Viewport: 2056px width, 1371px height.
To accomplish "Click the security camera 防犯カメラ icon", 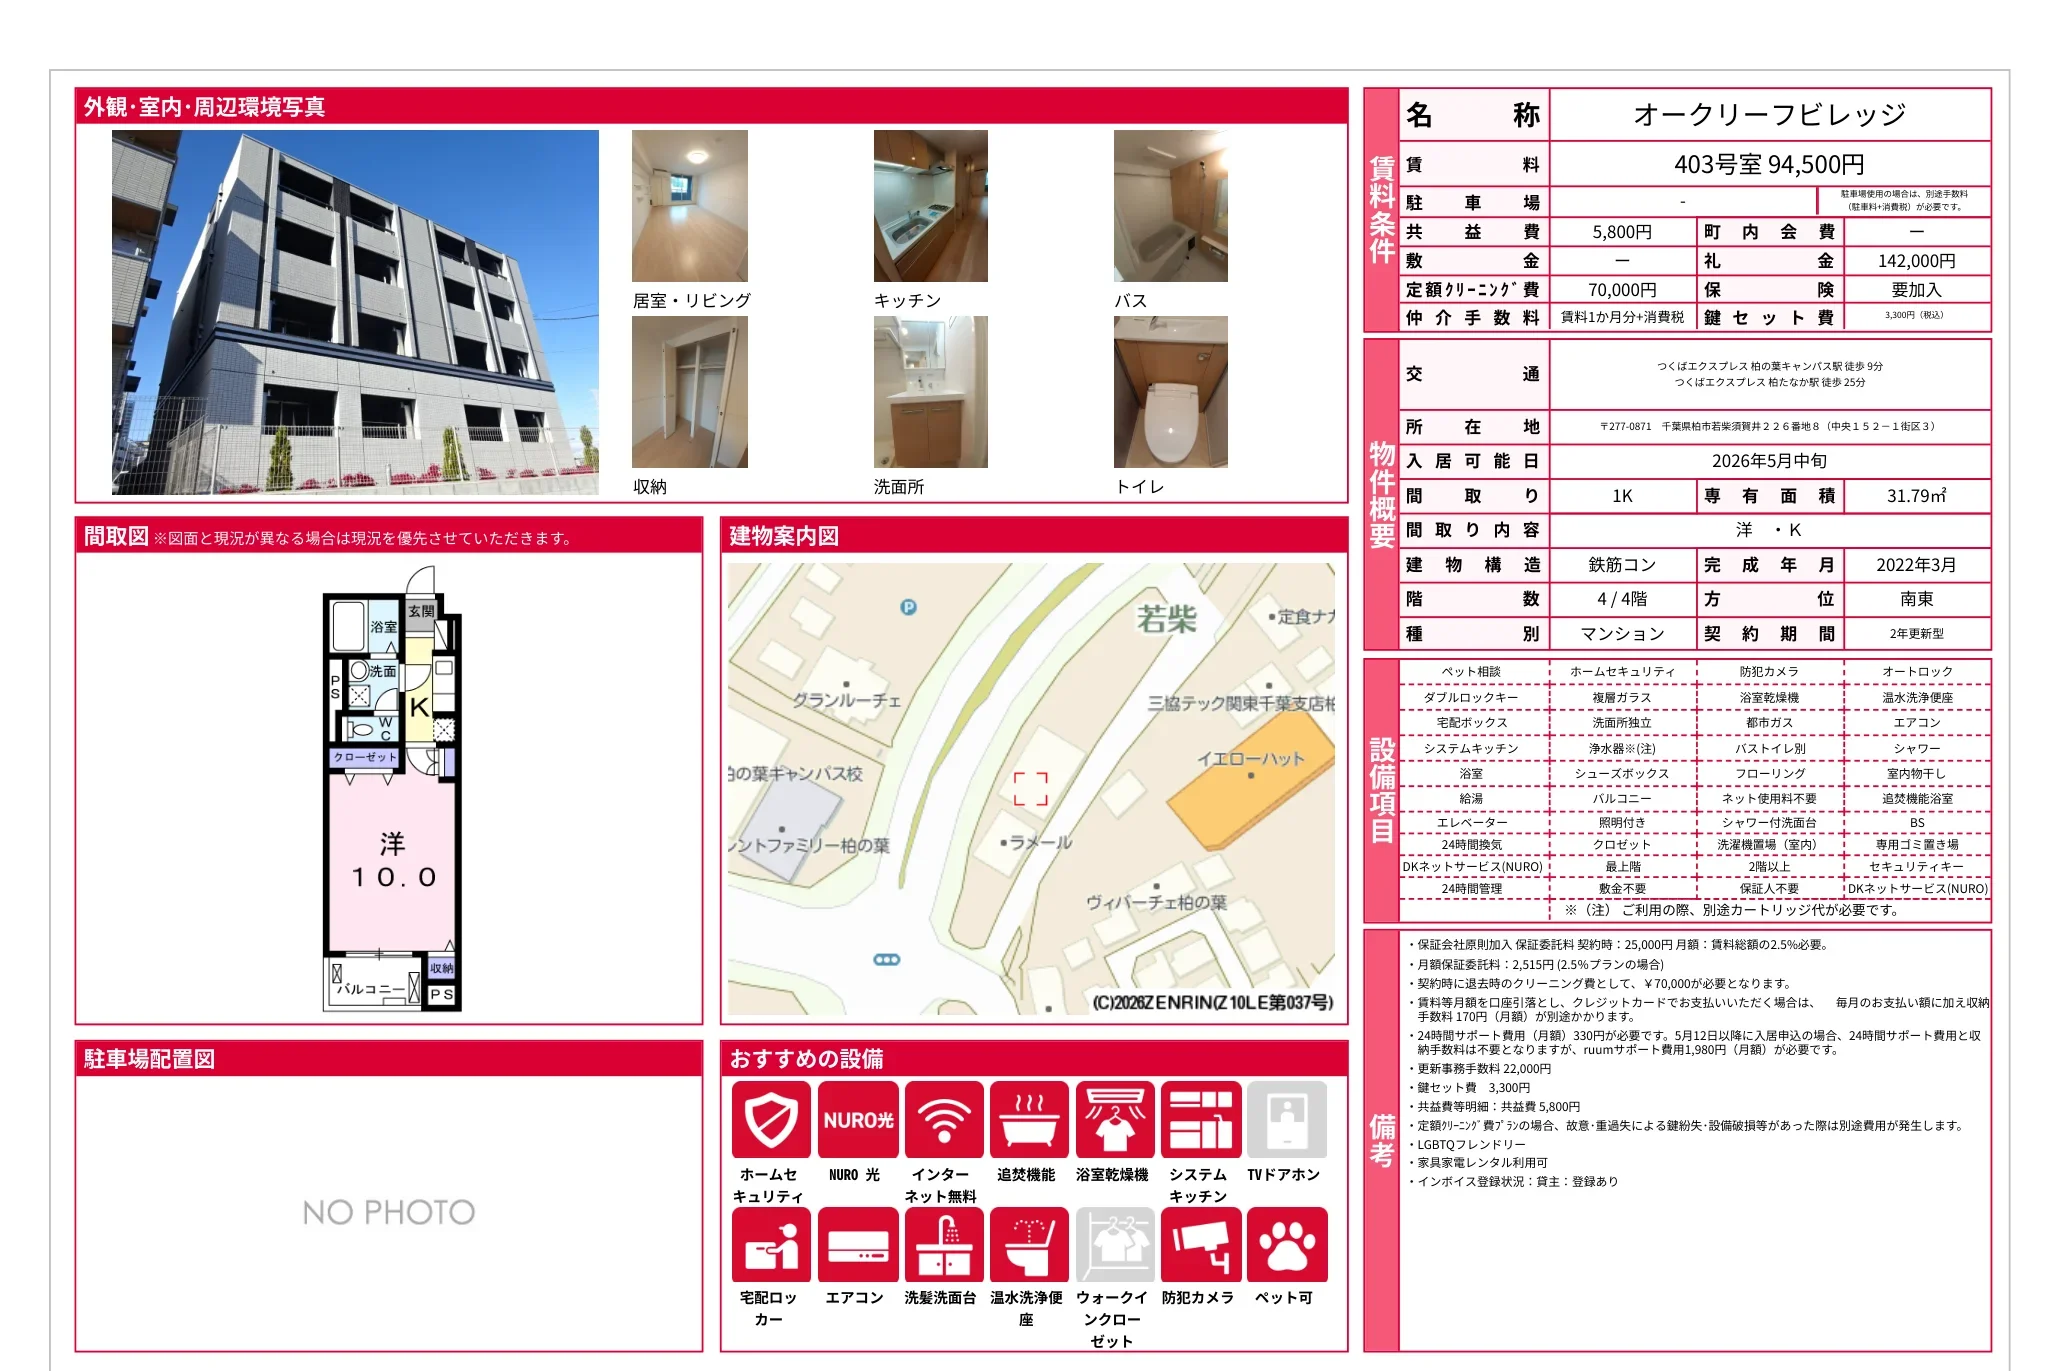I will tap(1201, 1244).
